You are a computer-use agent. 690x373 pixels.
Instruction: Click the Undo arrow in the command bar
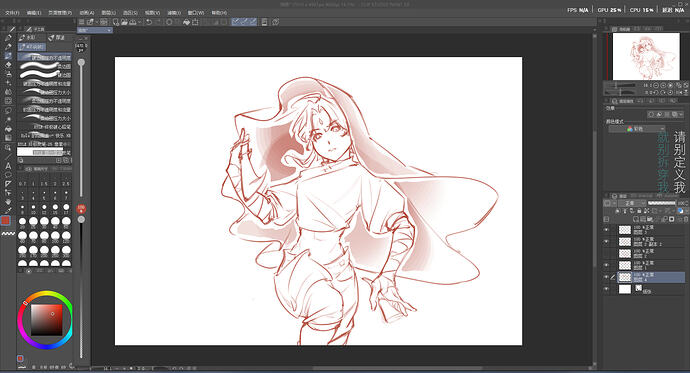tap(149, 22)
